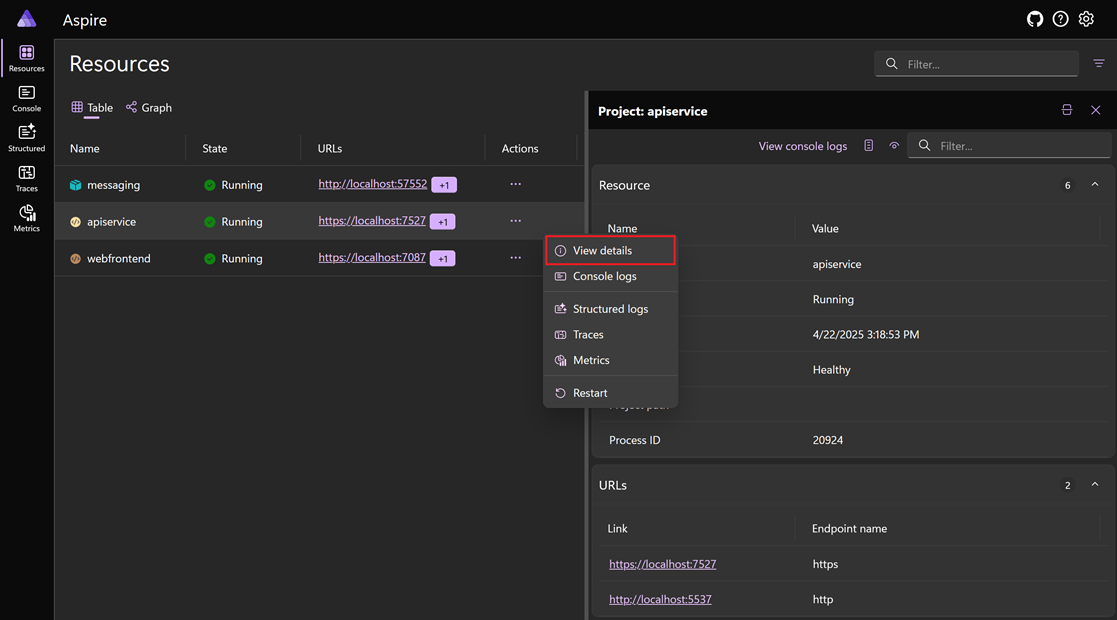Select the messaging resource name
The image size is (1117, 620).
click(x=113, y=185)
